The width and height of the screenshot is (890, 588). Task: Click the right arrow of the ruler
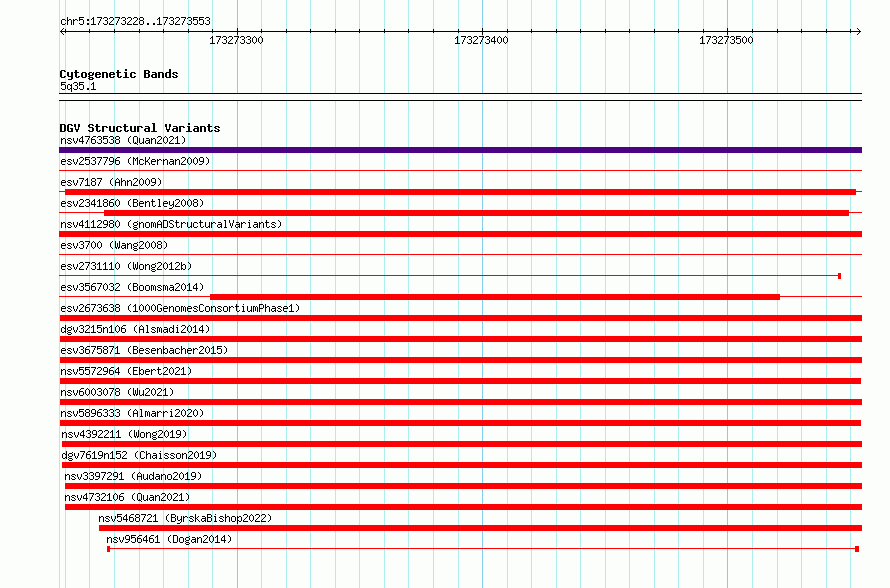(858, 31)
